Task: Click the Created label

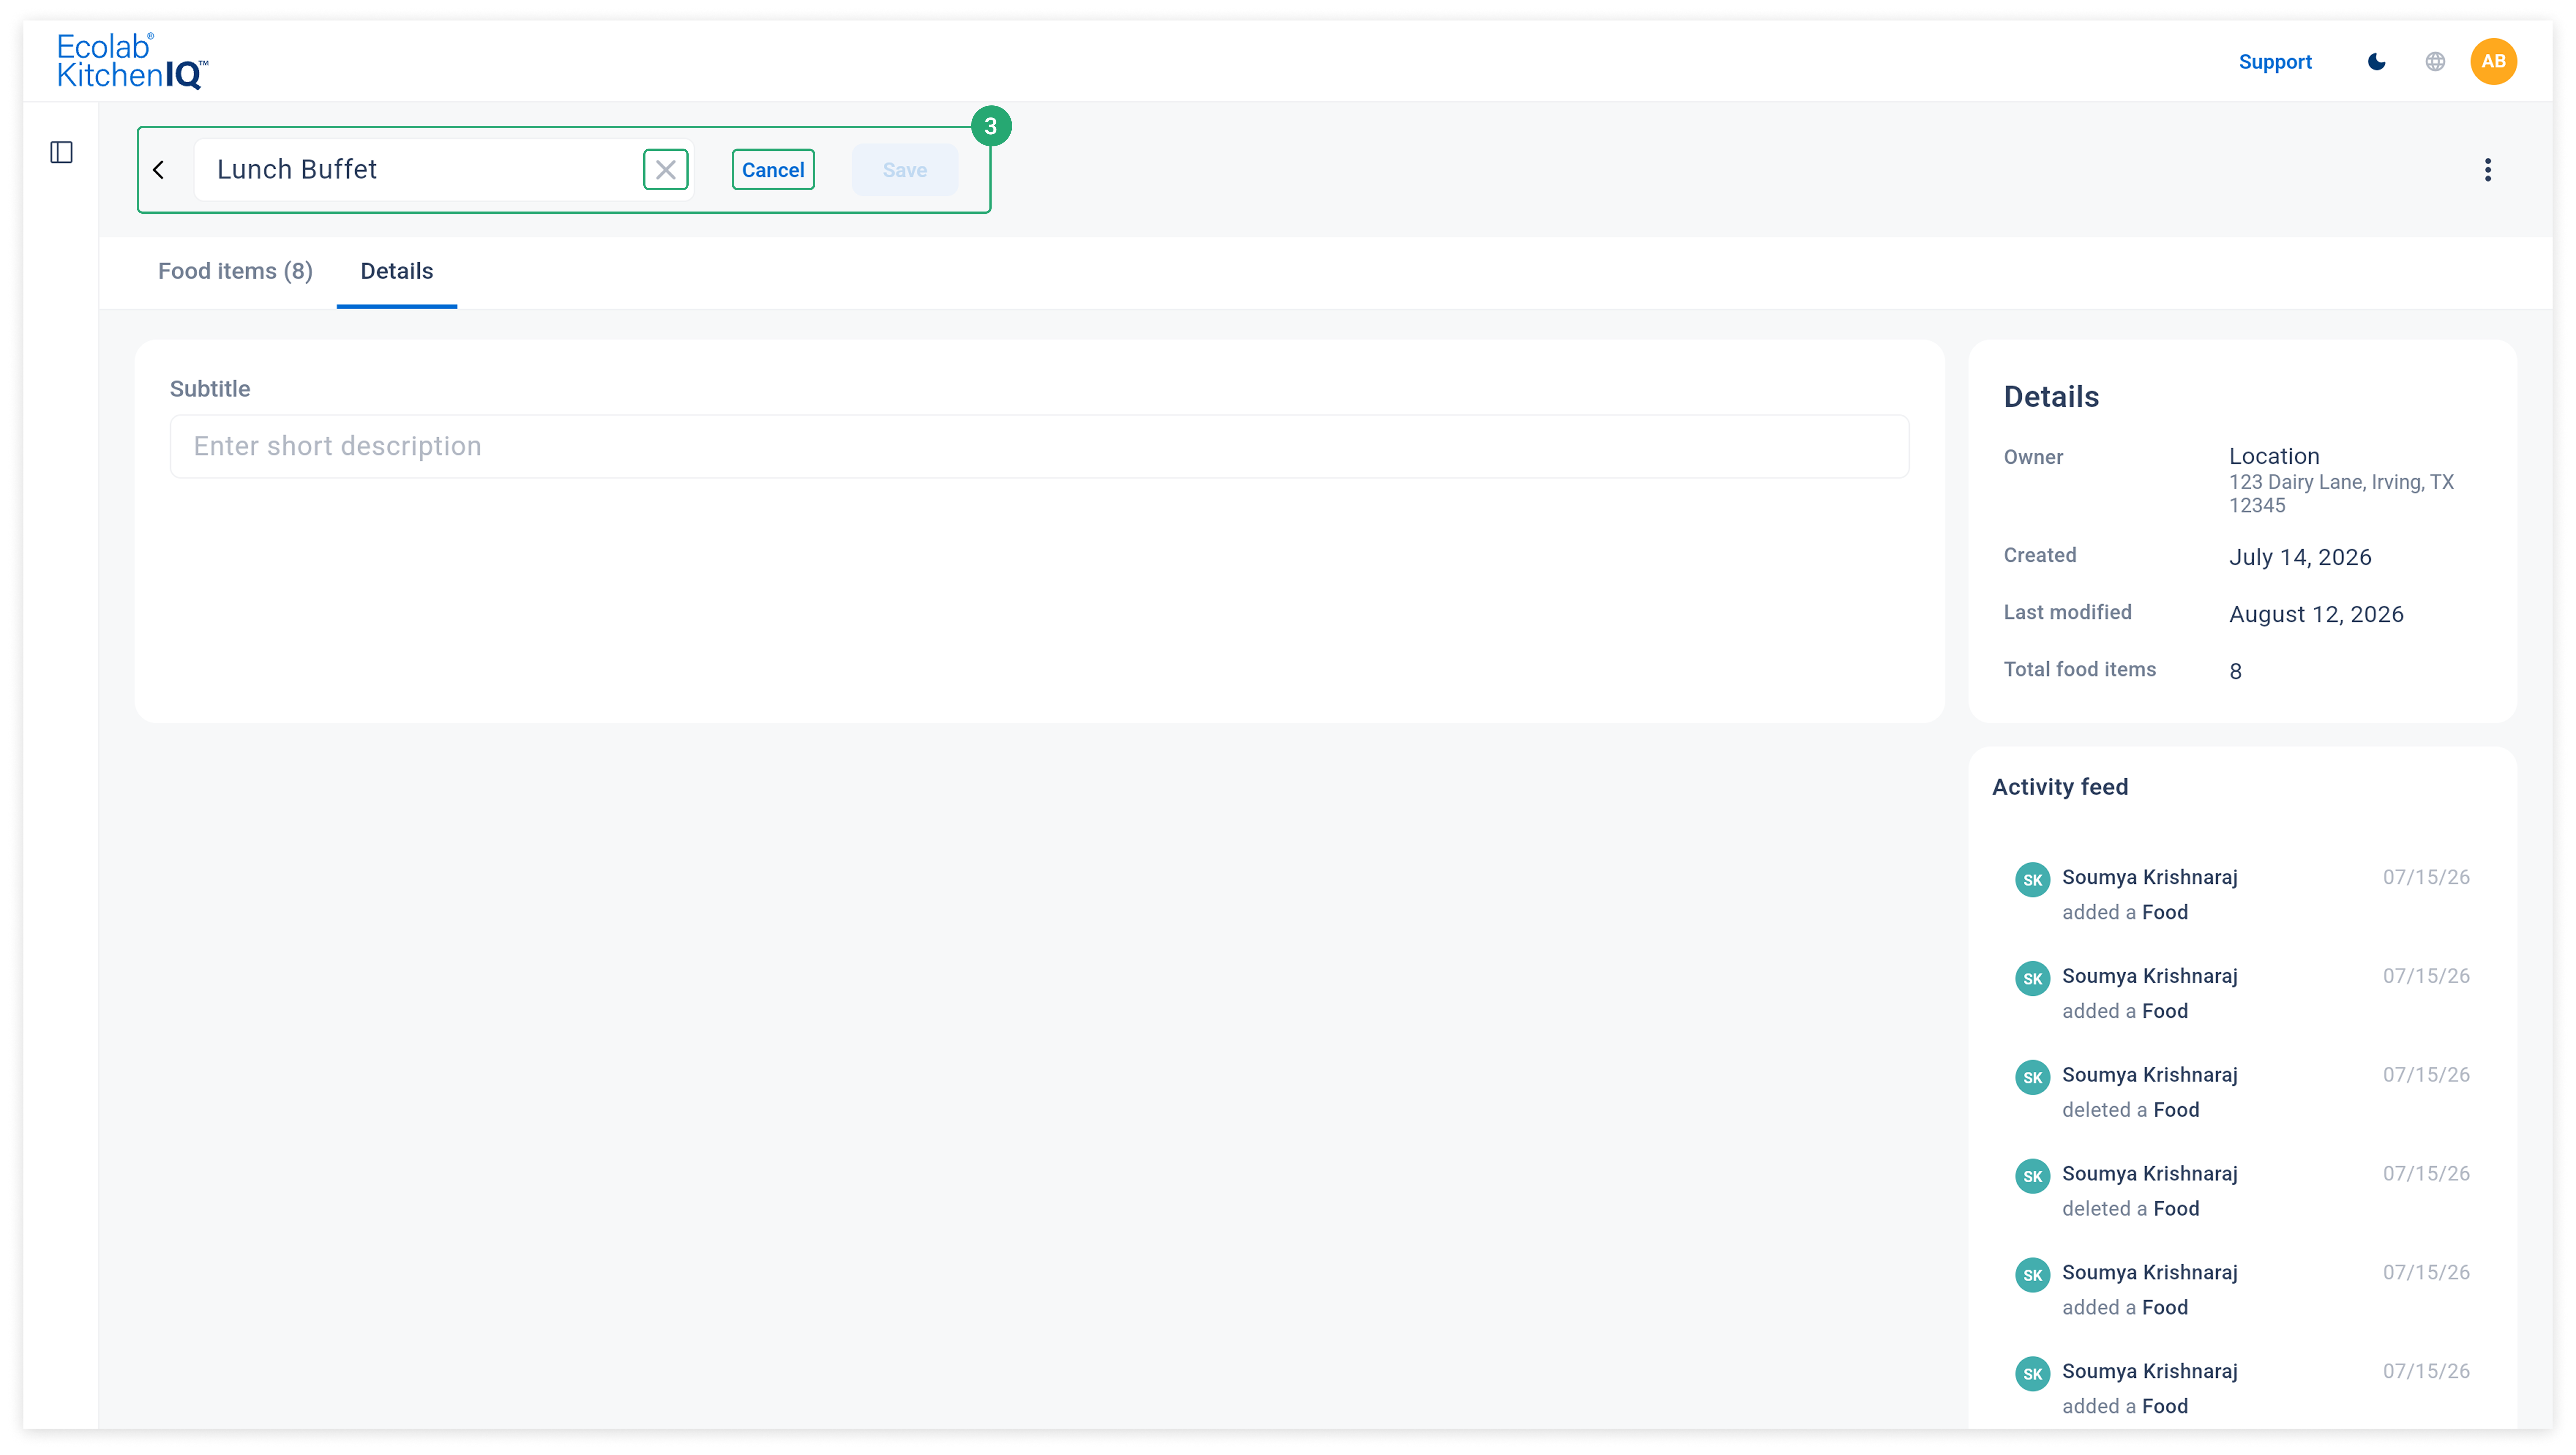Action: coord(2040,555)
